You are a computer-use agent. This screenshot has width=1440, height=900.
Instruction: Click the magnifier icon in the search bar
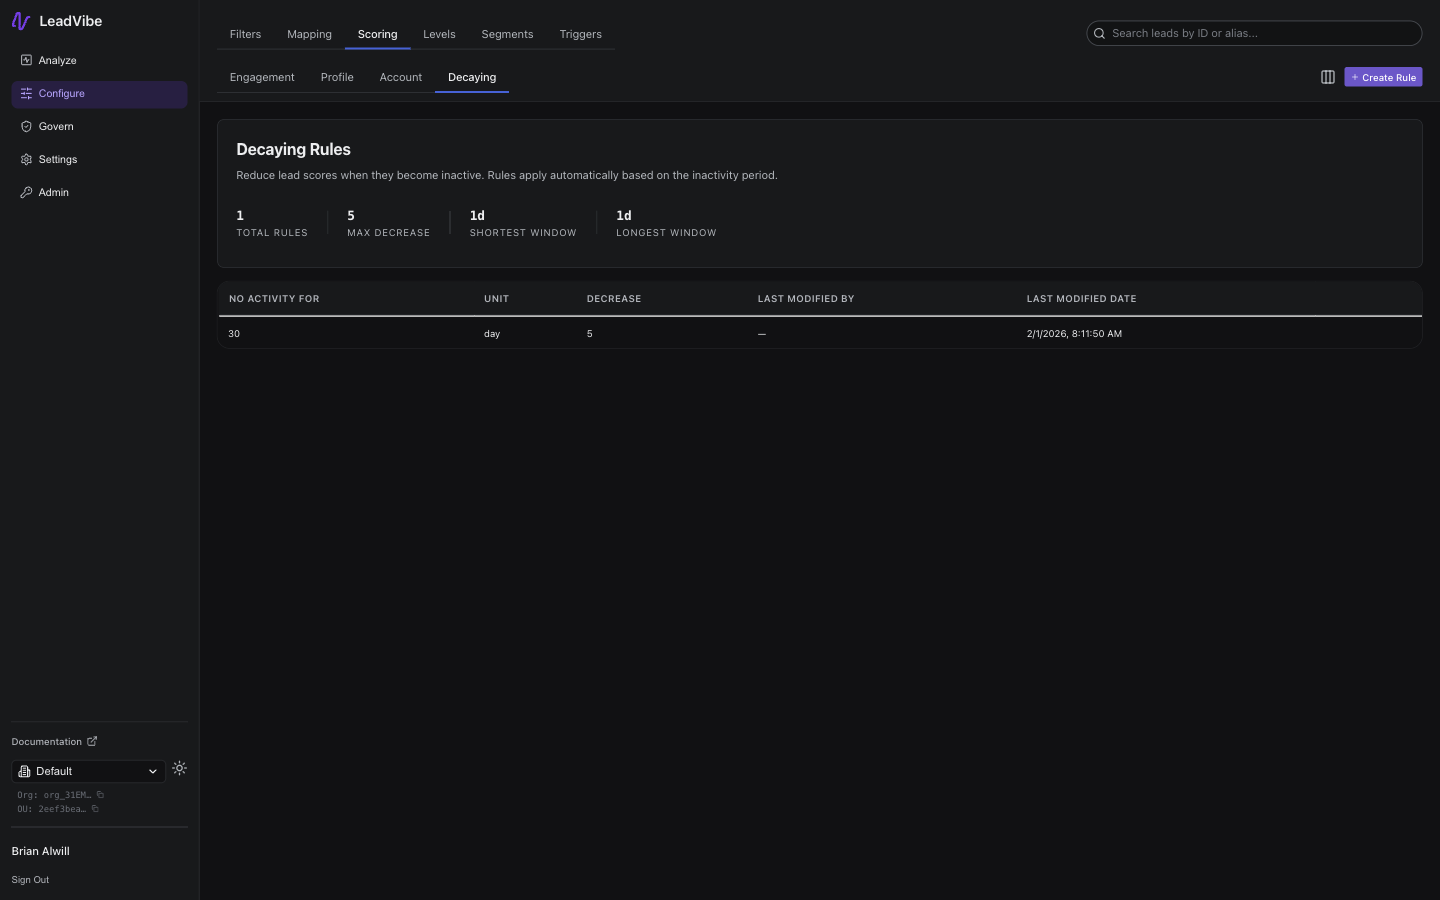(1099, 33)
